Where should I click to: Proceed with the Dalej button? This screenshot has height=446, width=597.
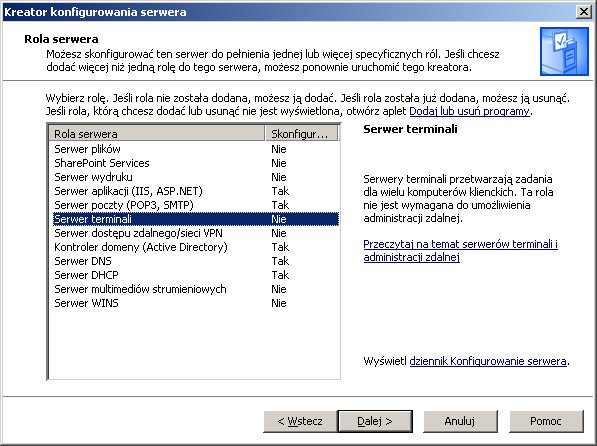pos(375,421)
